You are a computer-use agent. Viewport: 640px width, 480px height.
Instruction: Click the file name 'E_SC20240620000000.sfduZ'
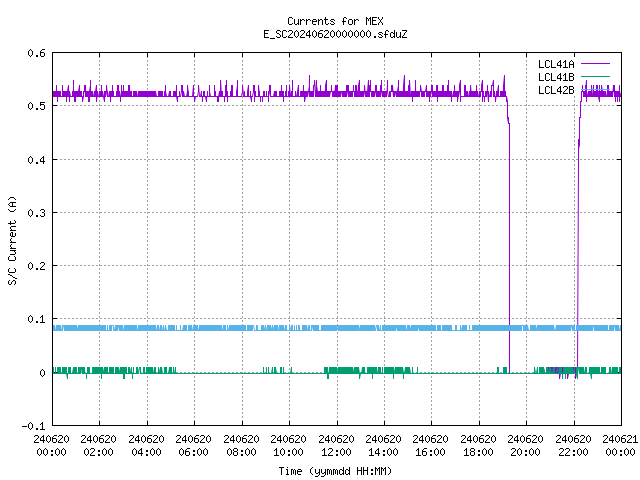coord(335,34)
